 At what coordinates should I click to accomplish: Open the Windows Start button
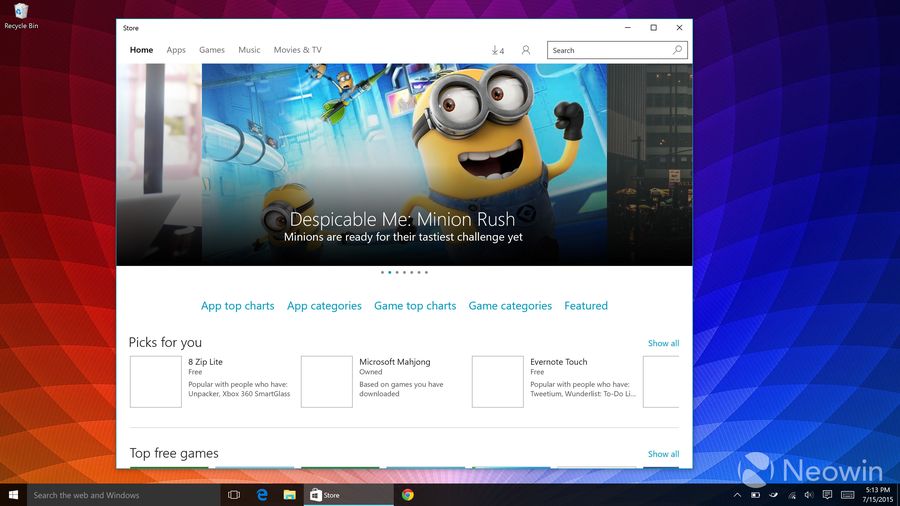point(13,495)
